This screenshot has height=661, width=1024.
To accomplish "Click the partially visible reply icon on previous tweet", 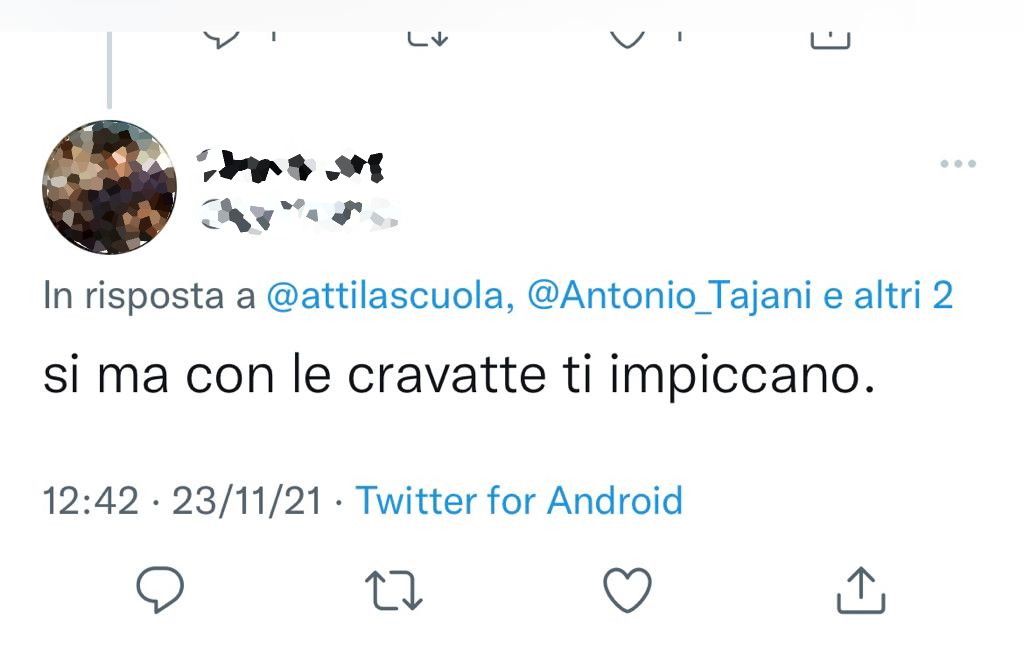I will click(x=221, y=38).
